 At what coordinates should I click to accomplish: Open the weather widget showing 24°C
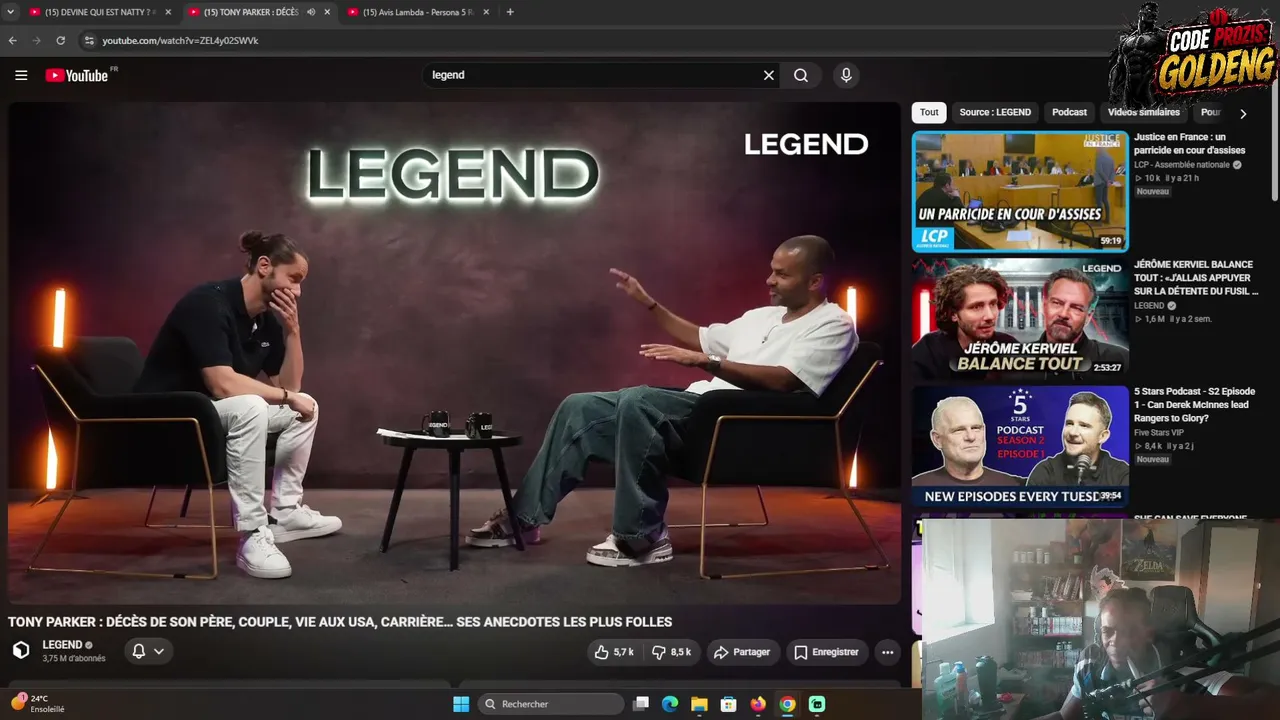(x=38, y=703)
